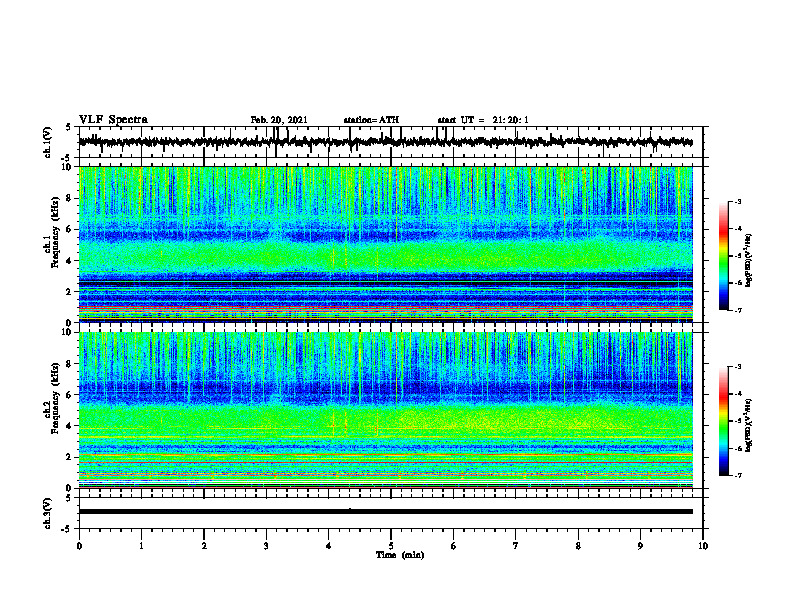The height and width of the screenshot is (612, 792).
Task: Click the '2' tick on the Time axis
Action: tap(204, 546)
